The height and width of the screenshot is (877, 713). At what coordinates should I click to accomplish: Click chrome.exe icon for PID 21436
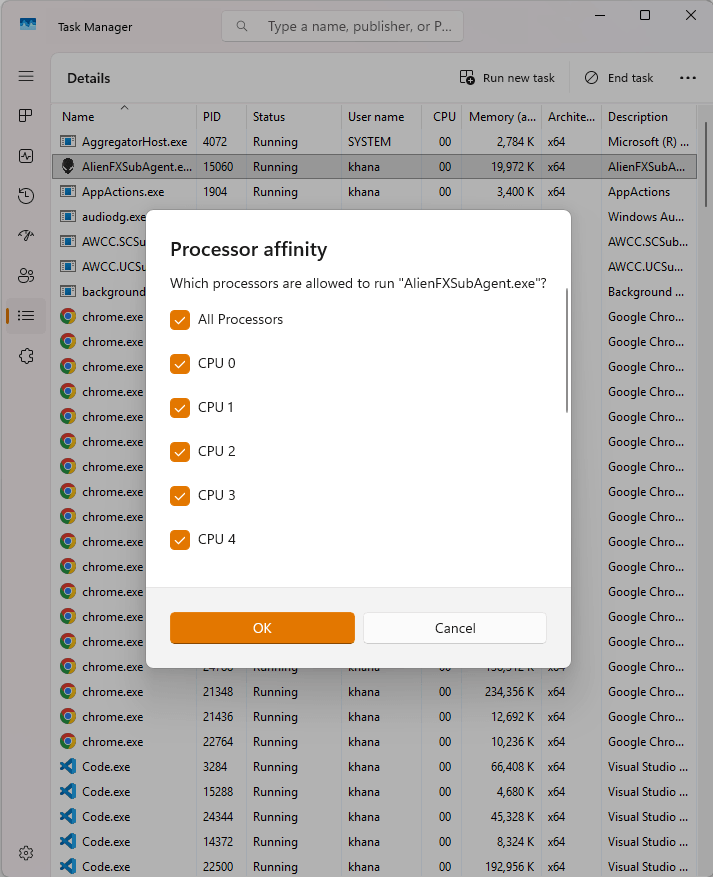click(68, 716)
